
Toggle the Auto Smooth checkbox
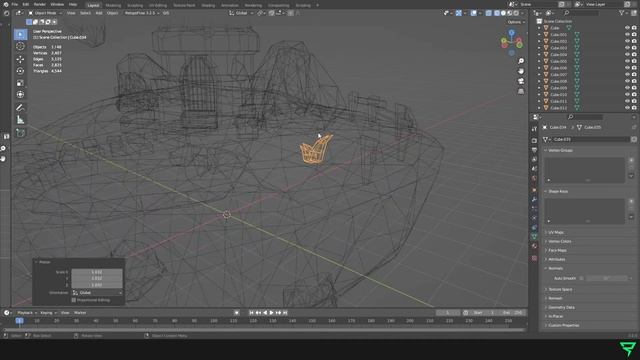tap(582, 278)
